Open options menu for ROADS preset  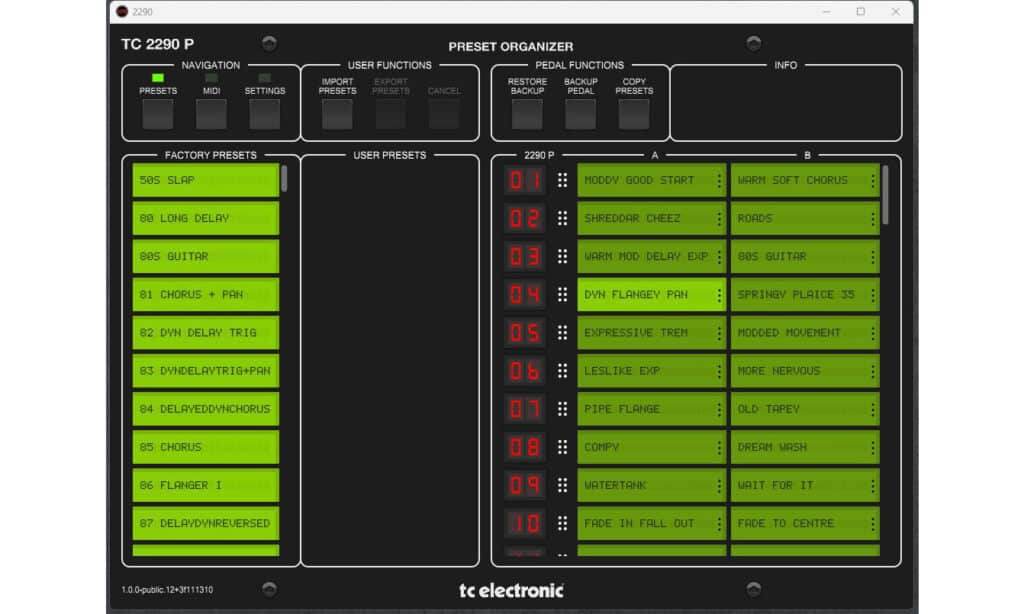point(872,218)
